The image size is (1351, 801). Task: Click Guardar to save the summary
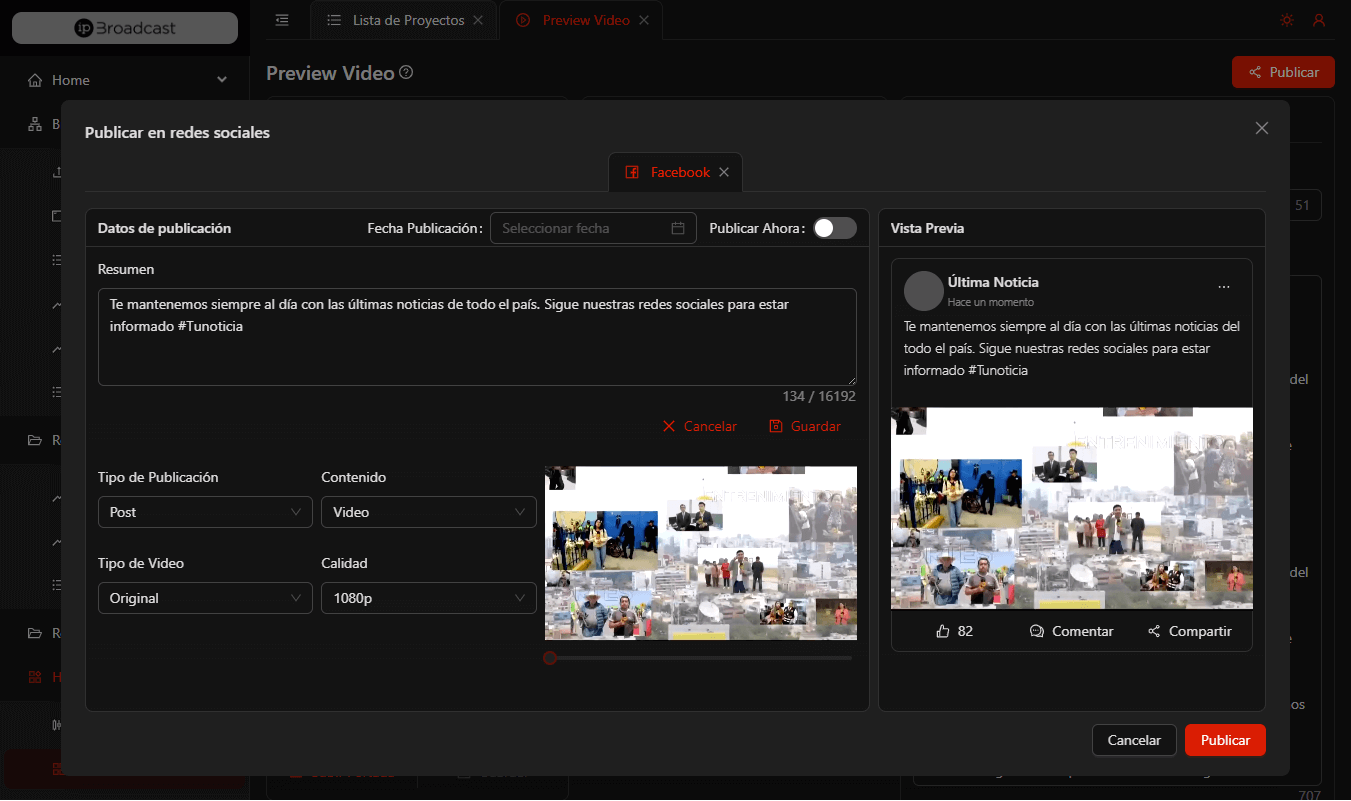805,426
